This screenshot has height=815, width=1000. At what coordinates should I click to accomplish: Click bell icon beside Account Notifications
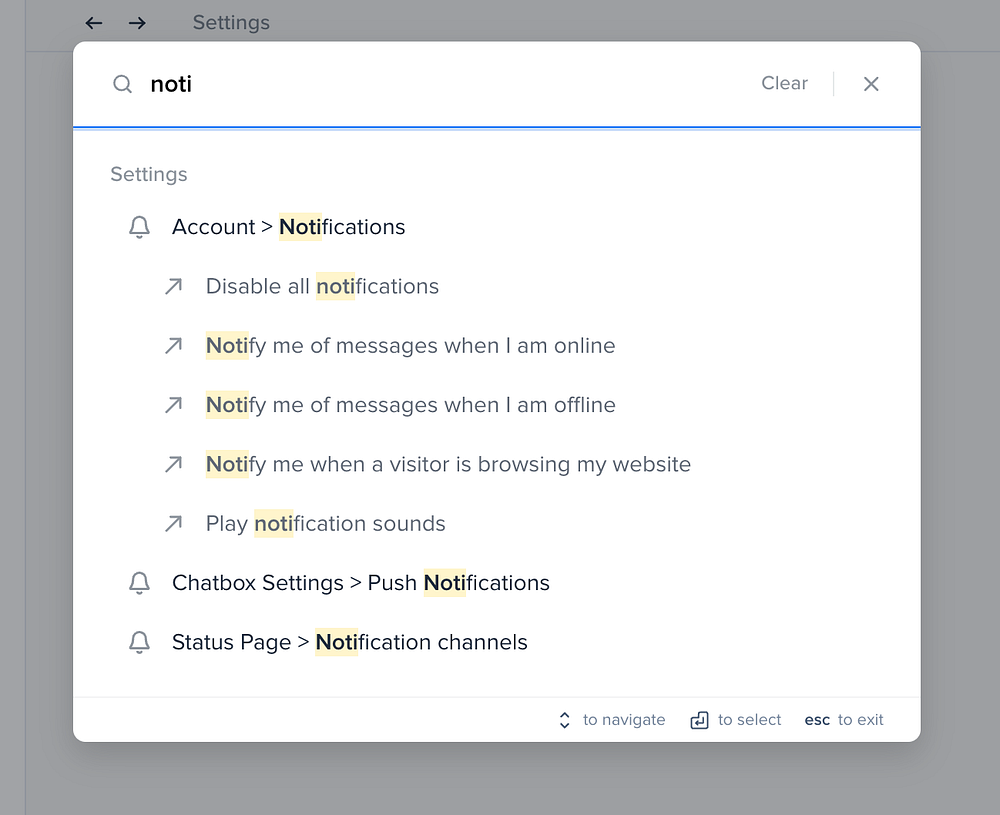click(140, 228)
